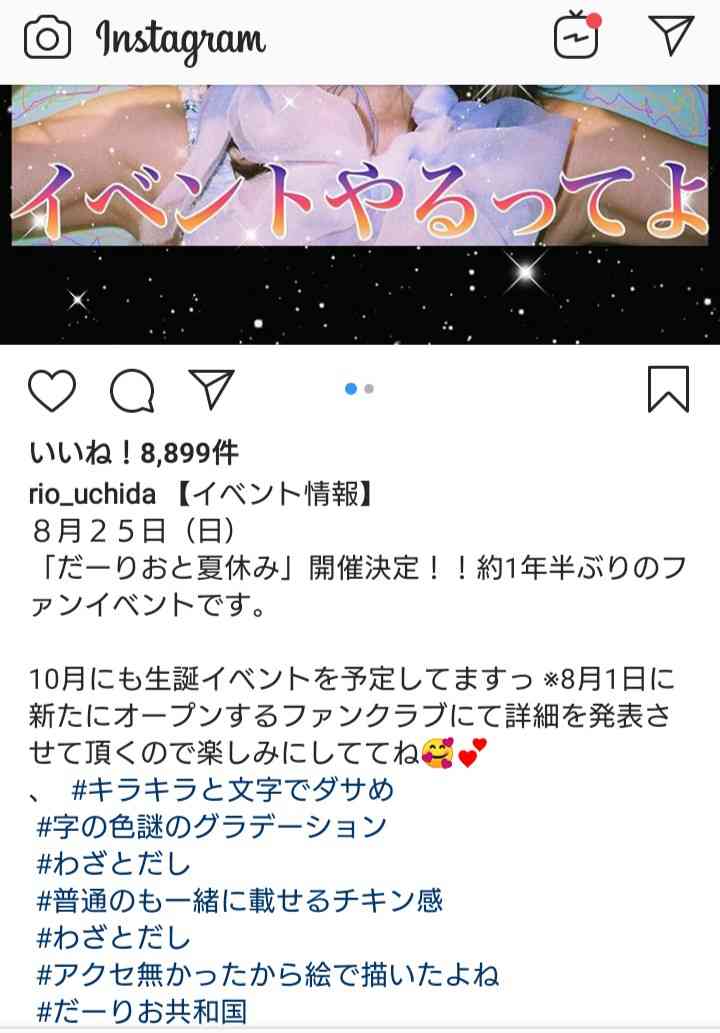This screenshot has height=1033, width=720.
Task: Select the first blue carousel dot
Action: pos(351,389)
